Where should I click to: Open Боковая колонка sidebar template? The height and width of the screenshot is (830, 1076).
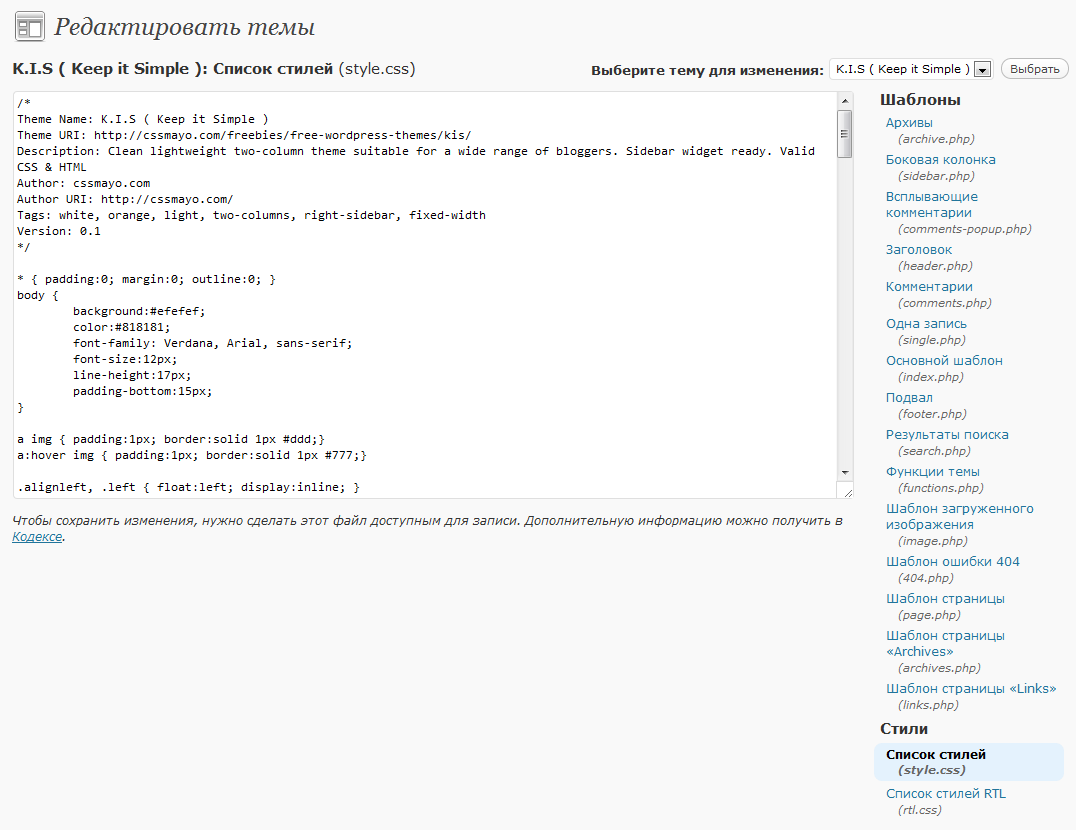coord(940,160)
